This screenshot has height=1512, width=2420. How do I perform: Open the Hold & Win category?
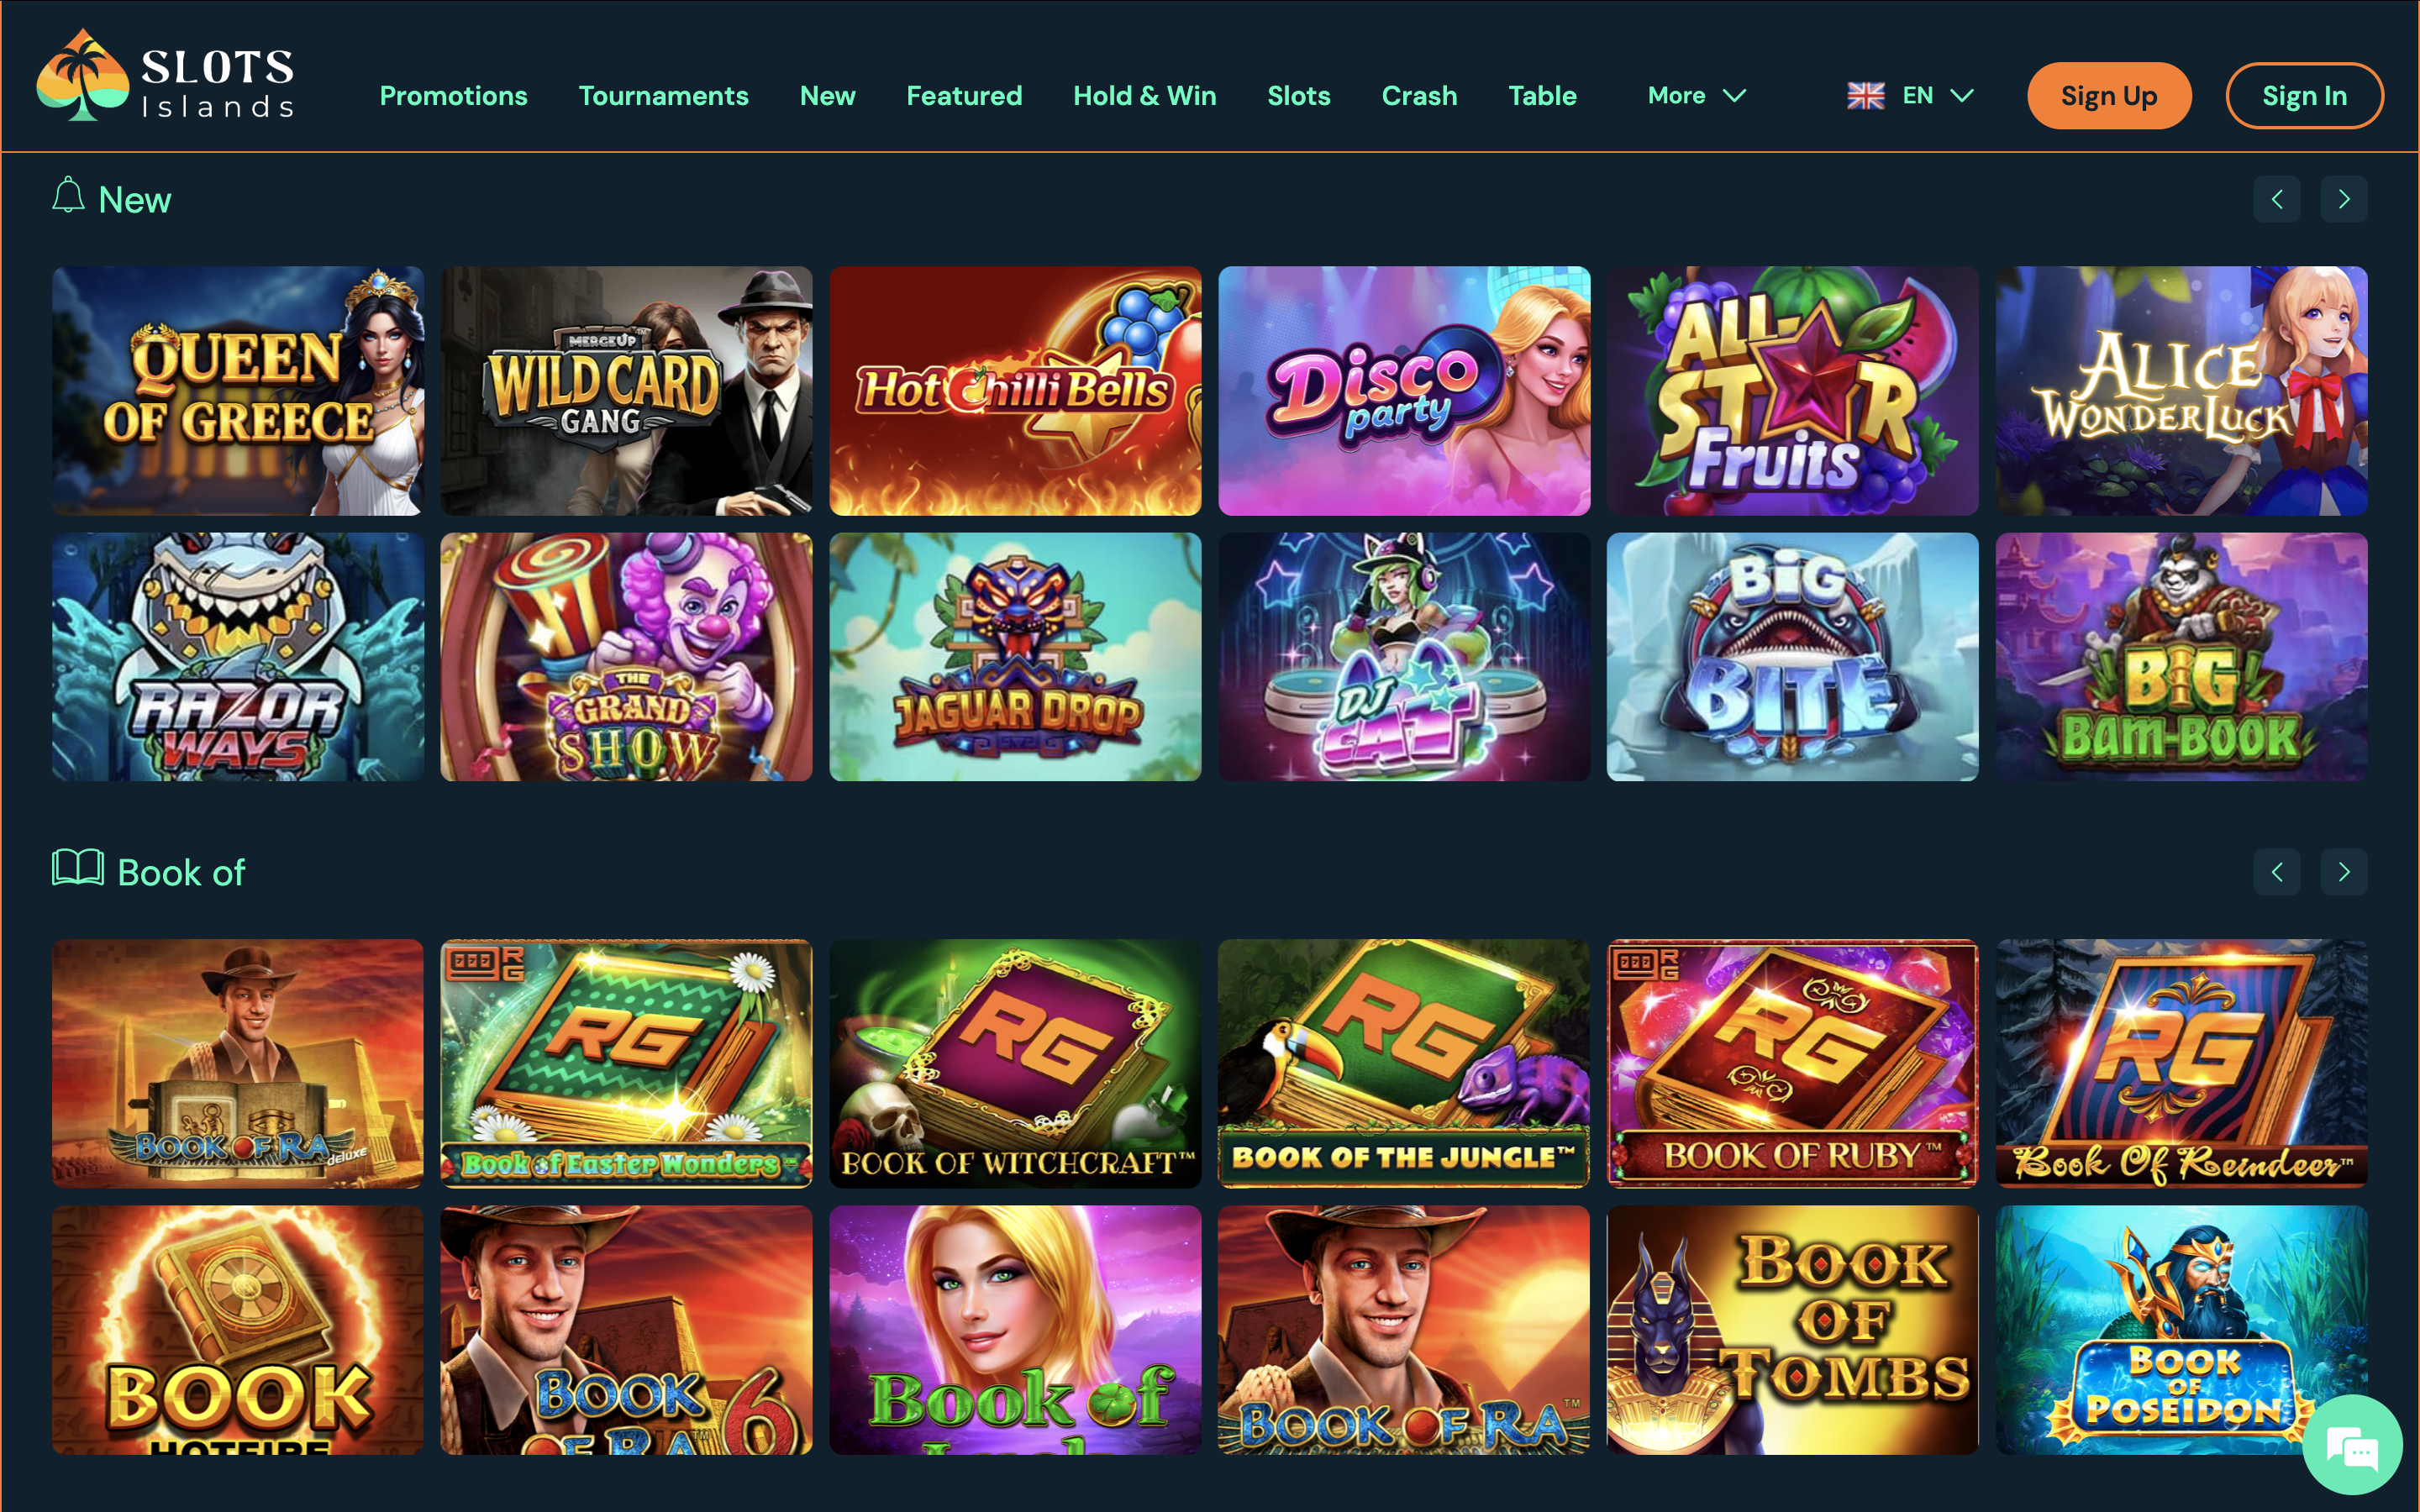(1144, 96)
